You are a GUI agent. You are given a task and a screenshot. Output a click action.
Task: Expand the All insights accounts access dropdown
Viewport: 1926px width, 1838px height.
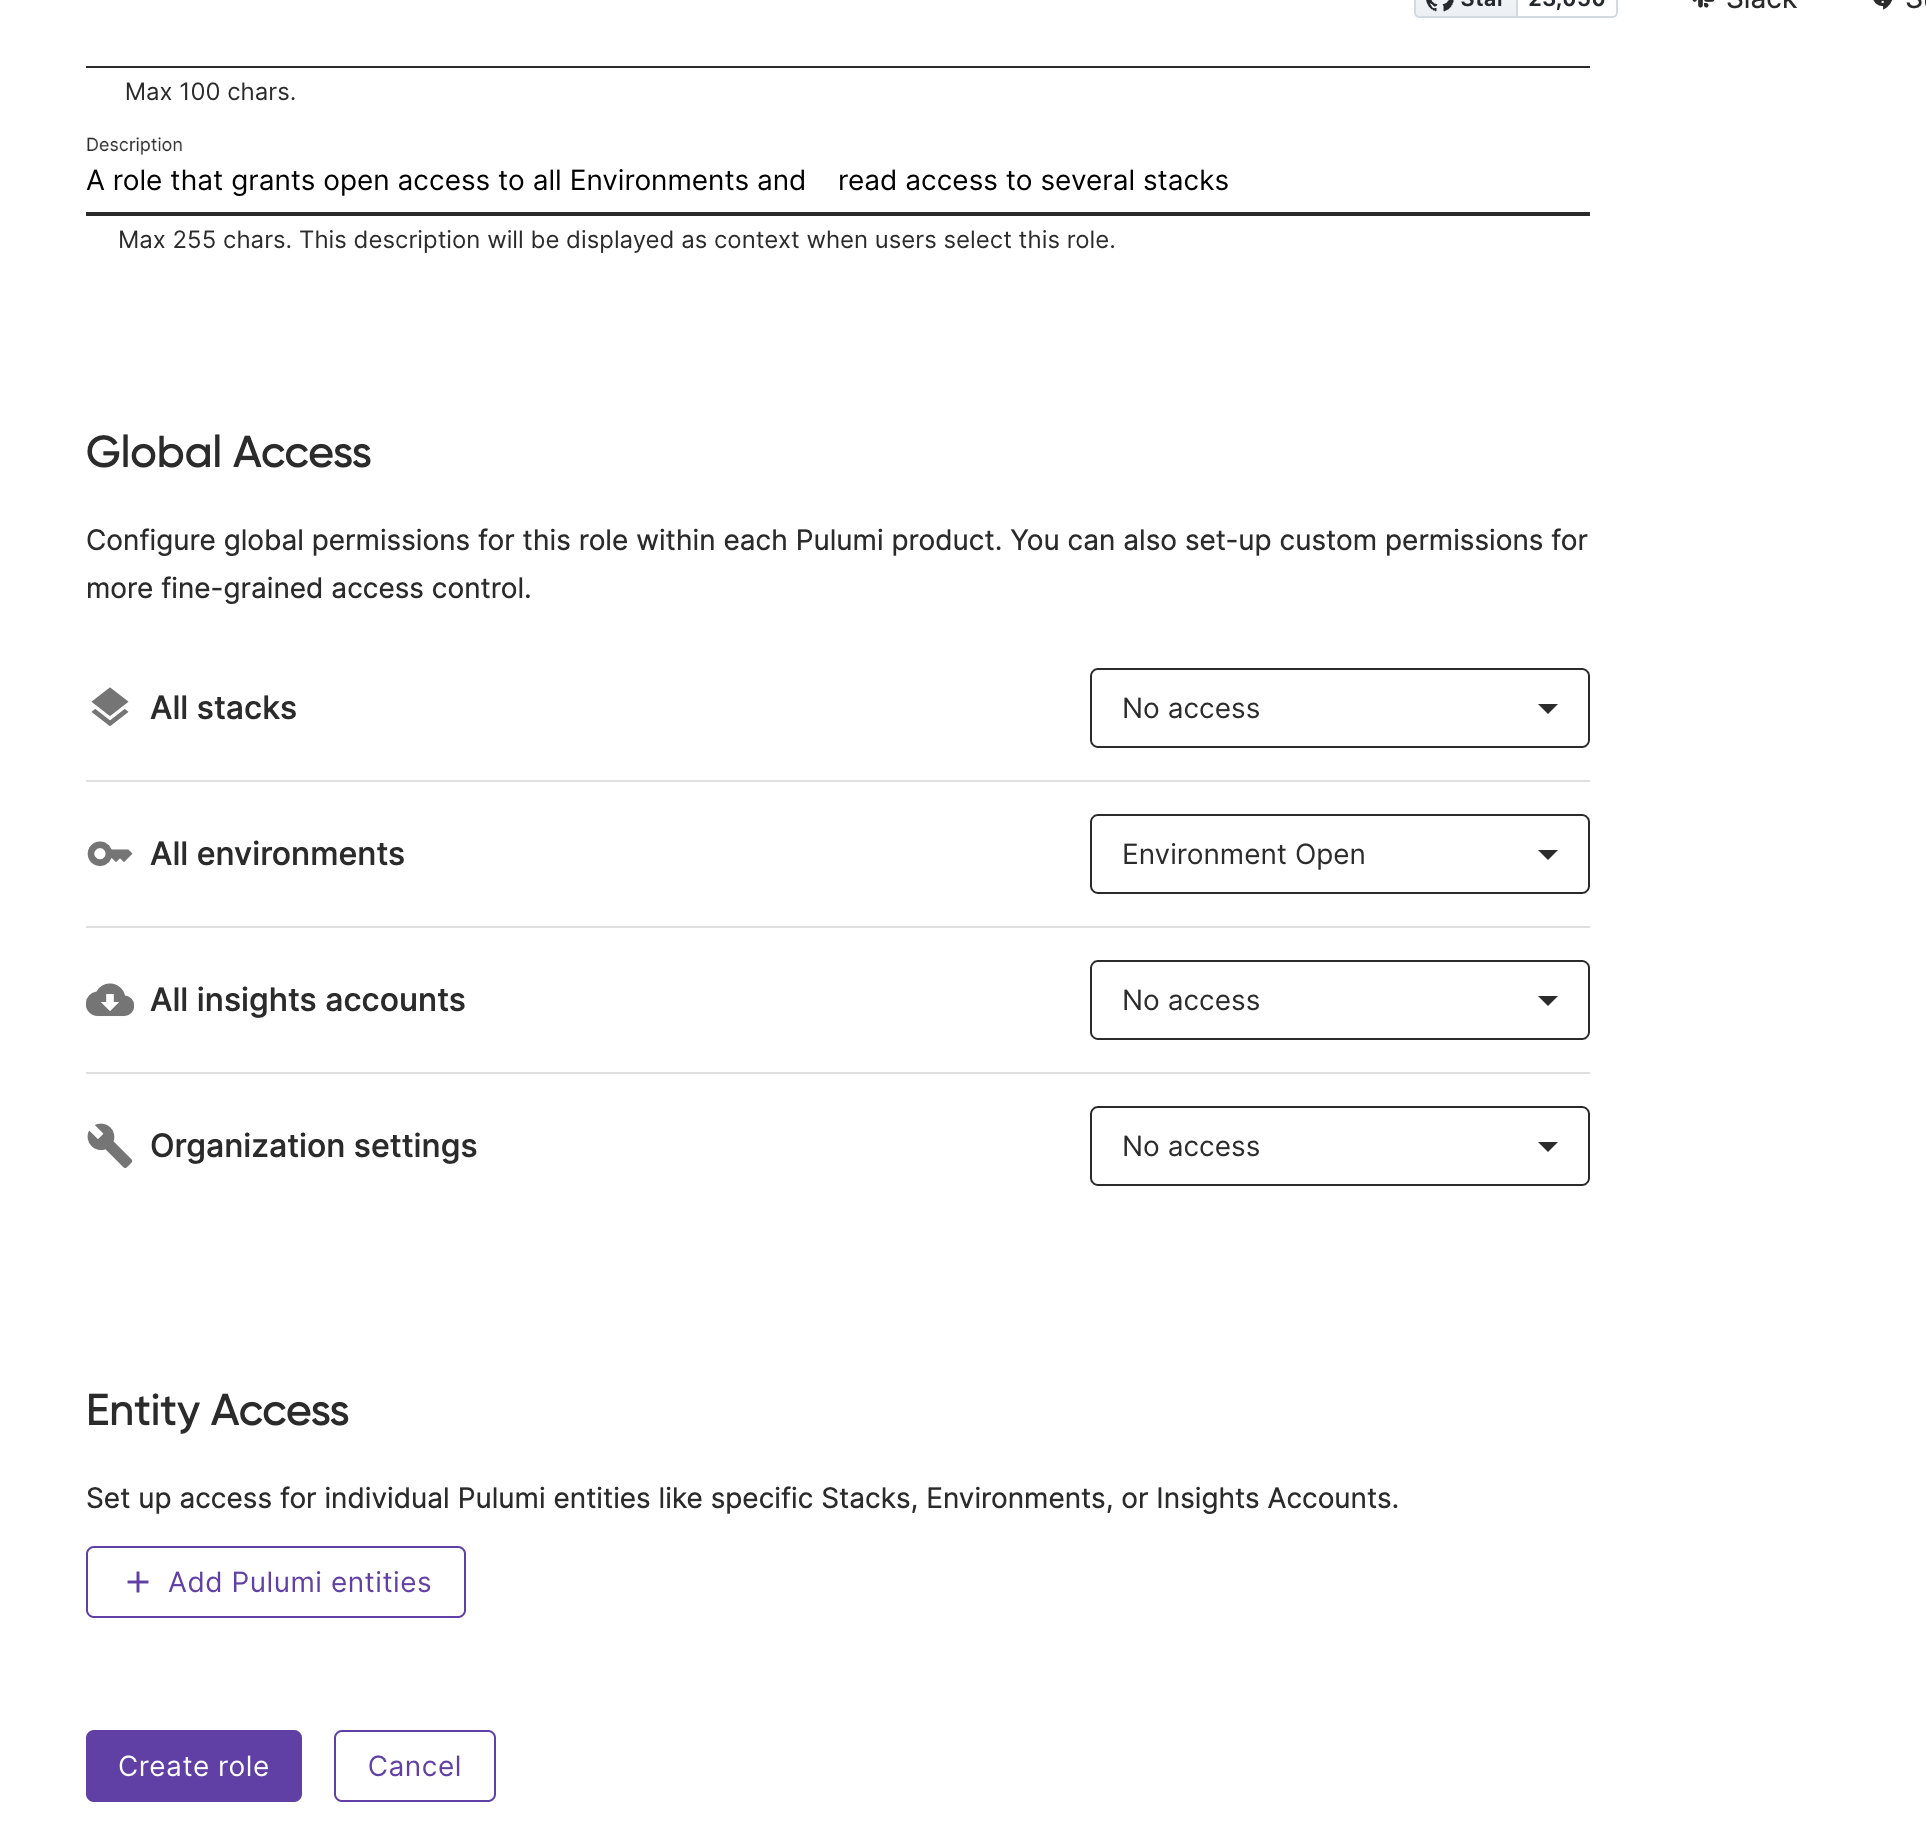pos(1338,1000)
